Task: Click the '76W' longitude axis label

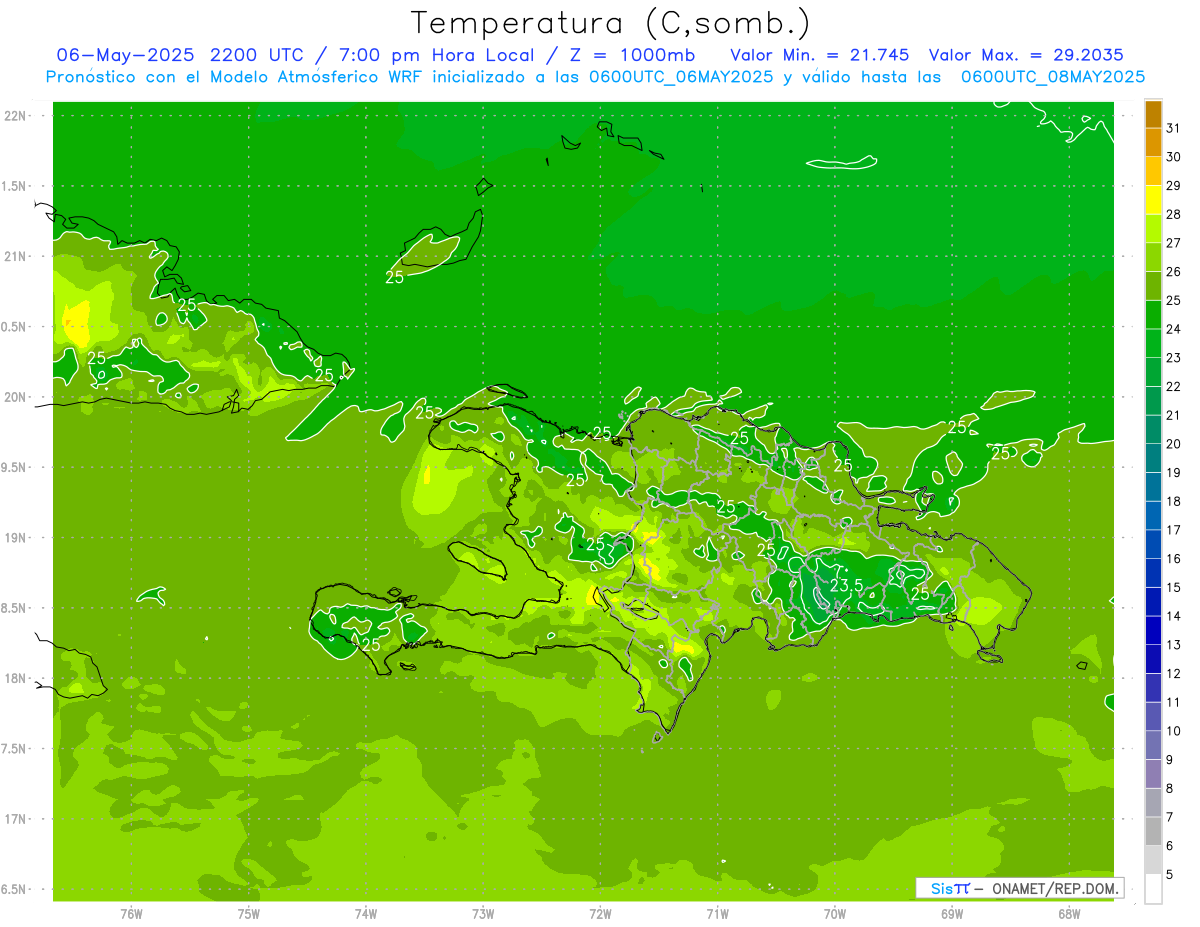Action: 131,914
